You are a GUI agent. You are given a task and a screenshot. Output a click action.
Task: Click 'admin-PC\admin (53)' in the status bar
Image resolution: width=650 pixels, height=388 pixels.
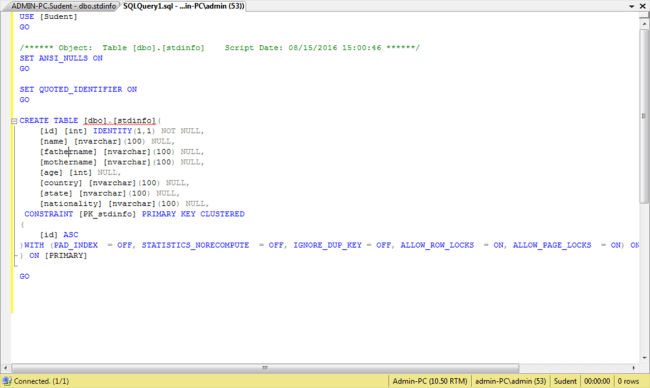(x=510, y=381)
